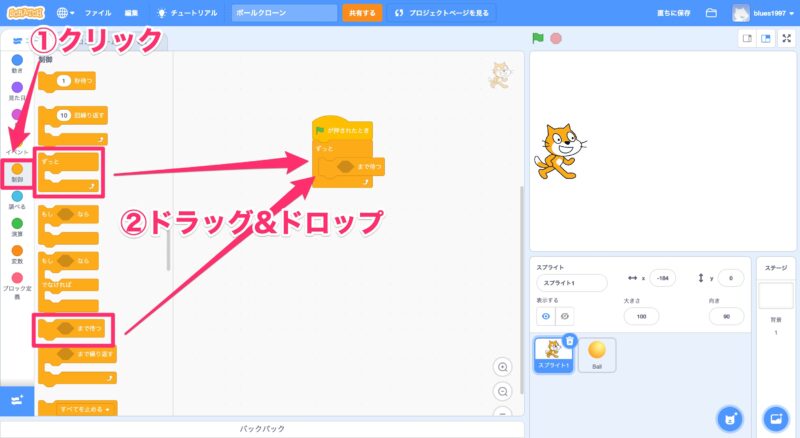Hide the sprite using the crossed-eye icon
The width and height of the screenshot is (800, 438).
565,315
